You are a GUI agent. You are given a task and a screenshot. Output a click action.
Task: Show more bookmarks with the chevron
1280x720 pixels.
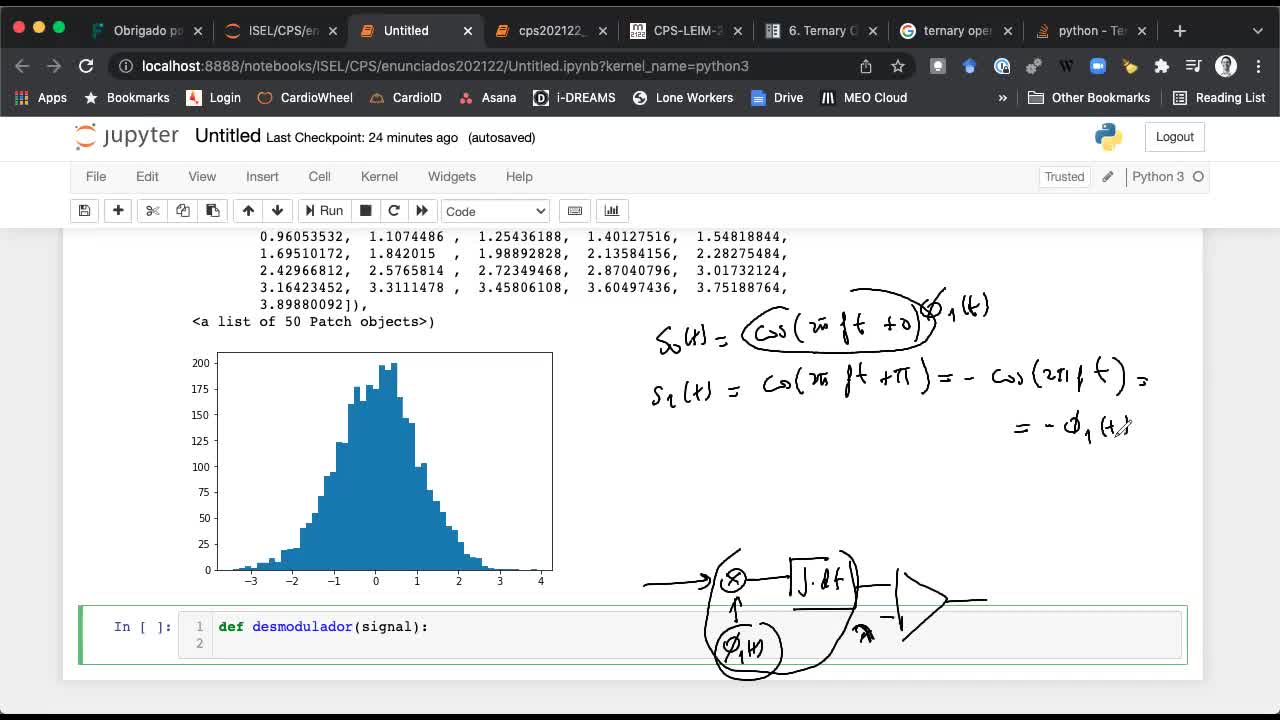pyautogui.click(x=1002, y=98)
